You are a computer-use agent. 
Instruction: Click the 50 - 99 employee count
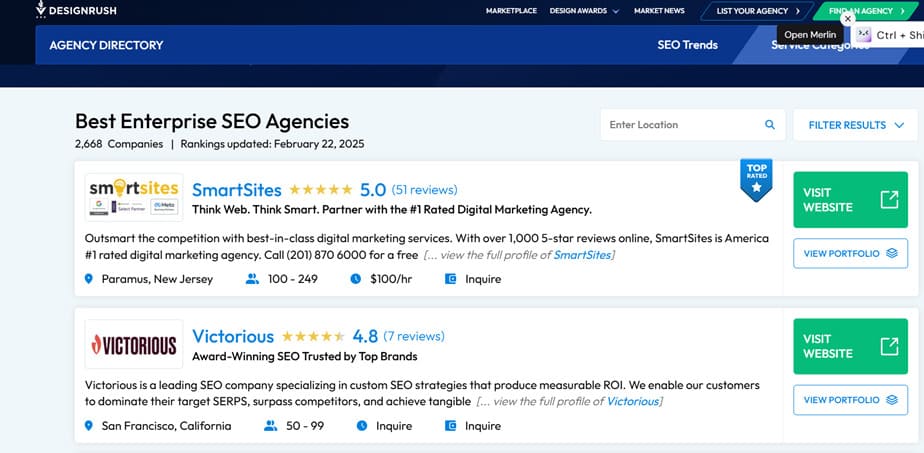305,425
